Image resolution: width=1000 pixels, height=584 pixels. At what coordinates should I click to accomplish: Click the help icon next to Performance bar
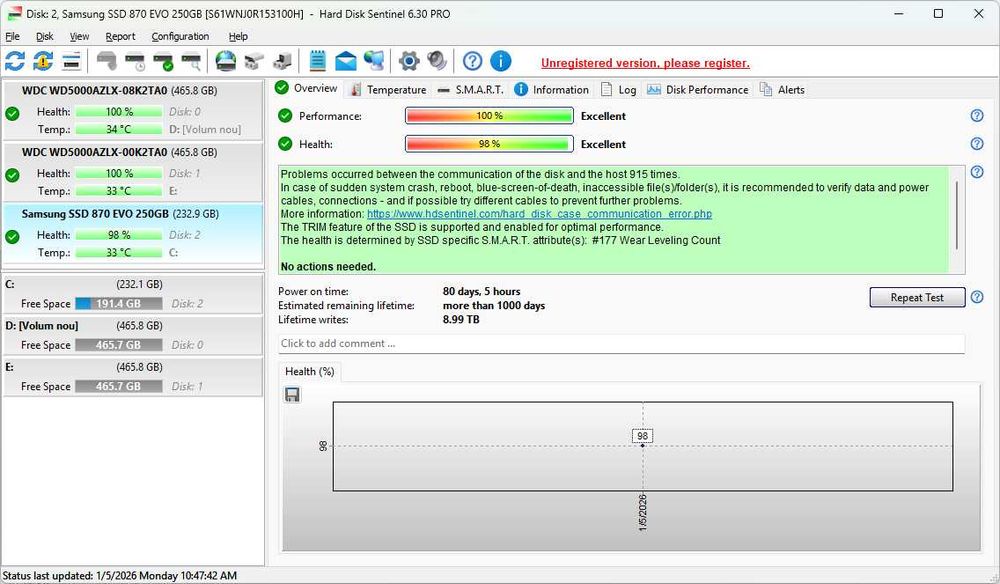pyautogui.click(x=976, y=115)
